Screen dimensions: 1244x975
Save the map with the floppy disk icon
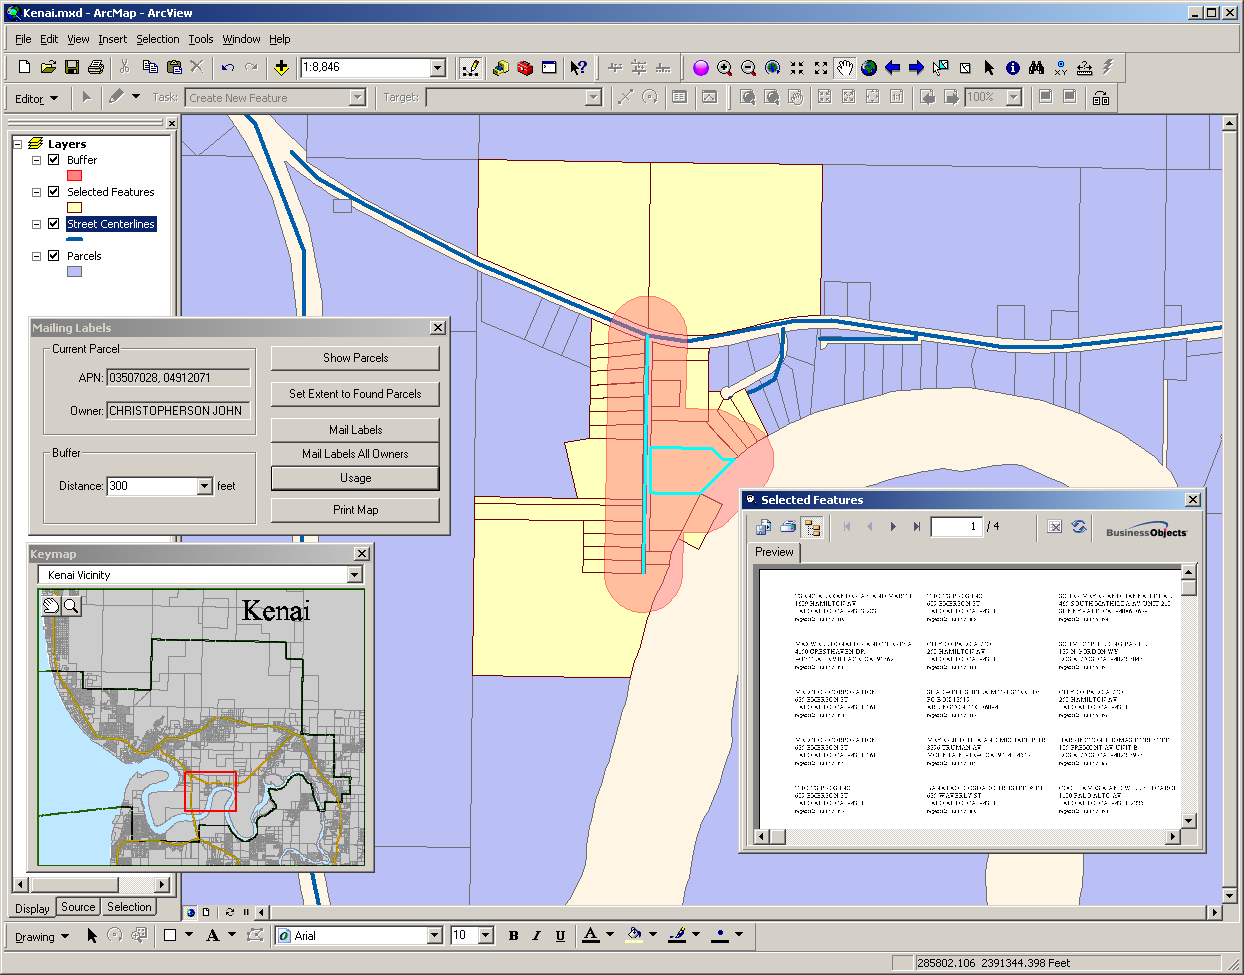click(72, 67)
